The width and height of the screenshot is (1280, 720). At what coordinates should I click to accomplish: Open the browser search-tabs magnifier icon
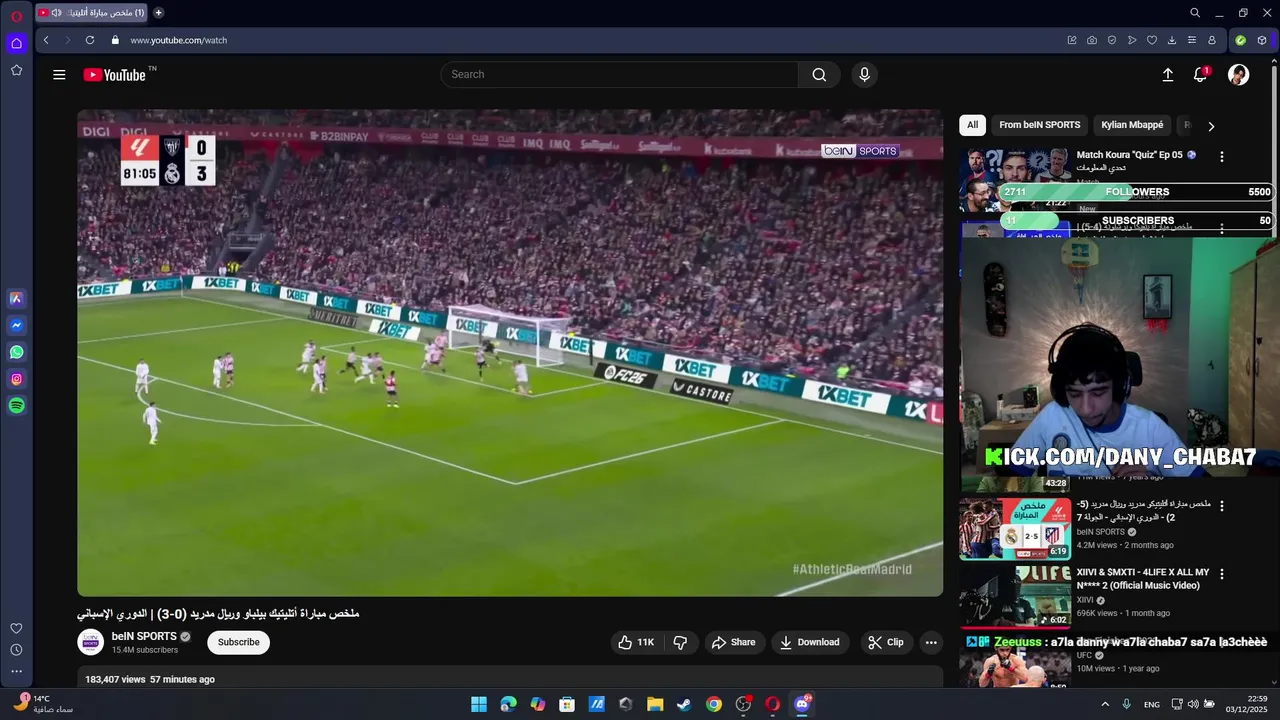tap(1195, 13)
